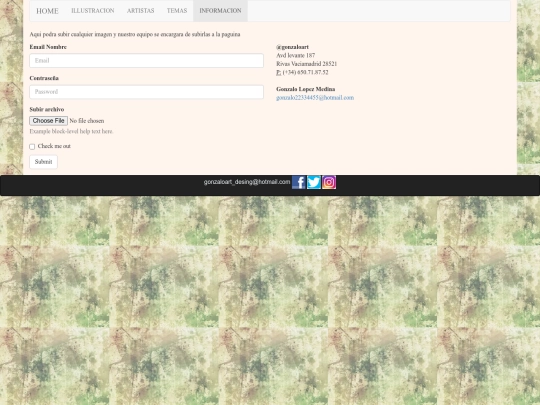Click the Contraseña label

pos(44,78)
